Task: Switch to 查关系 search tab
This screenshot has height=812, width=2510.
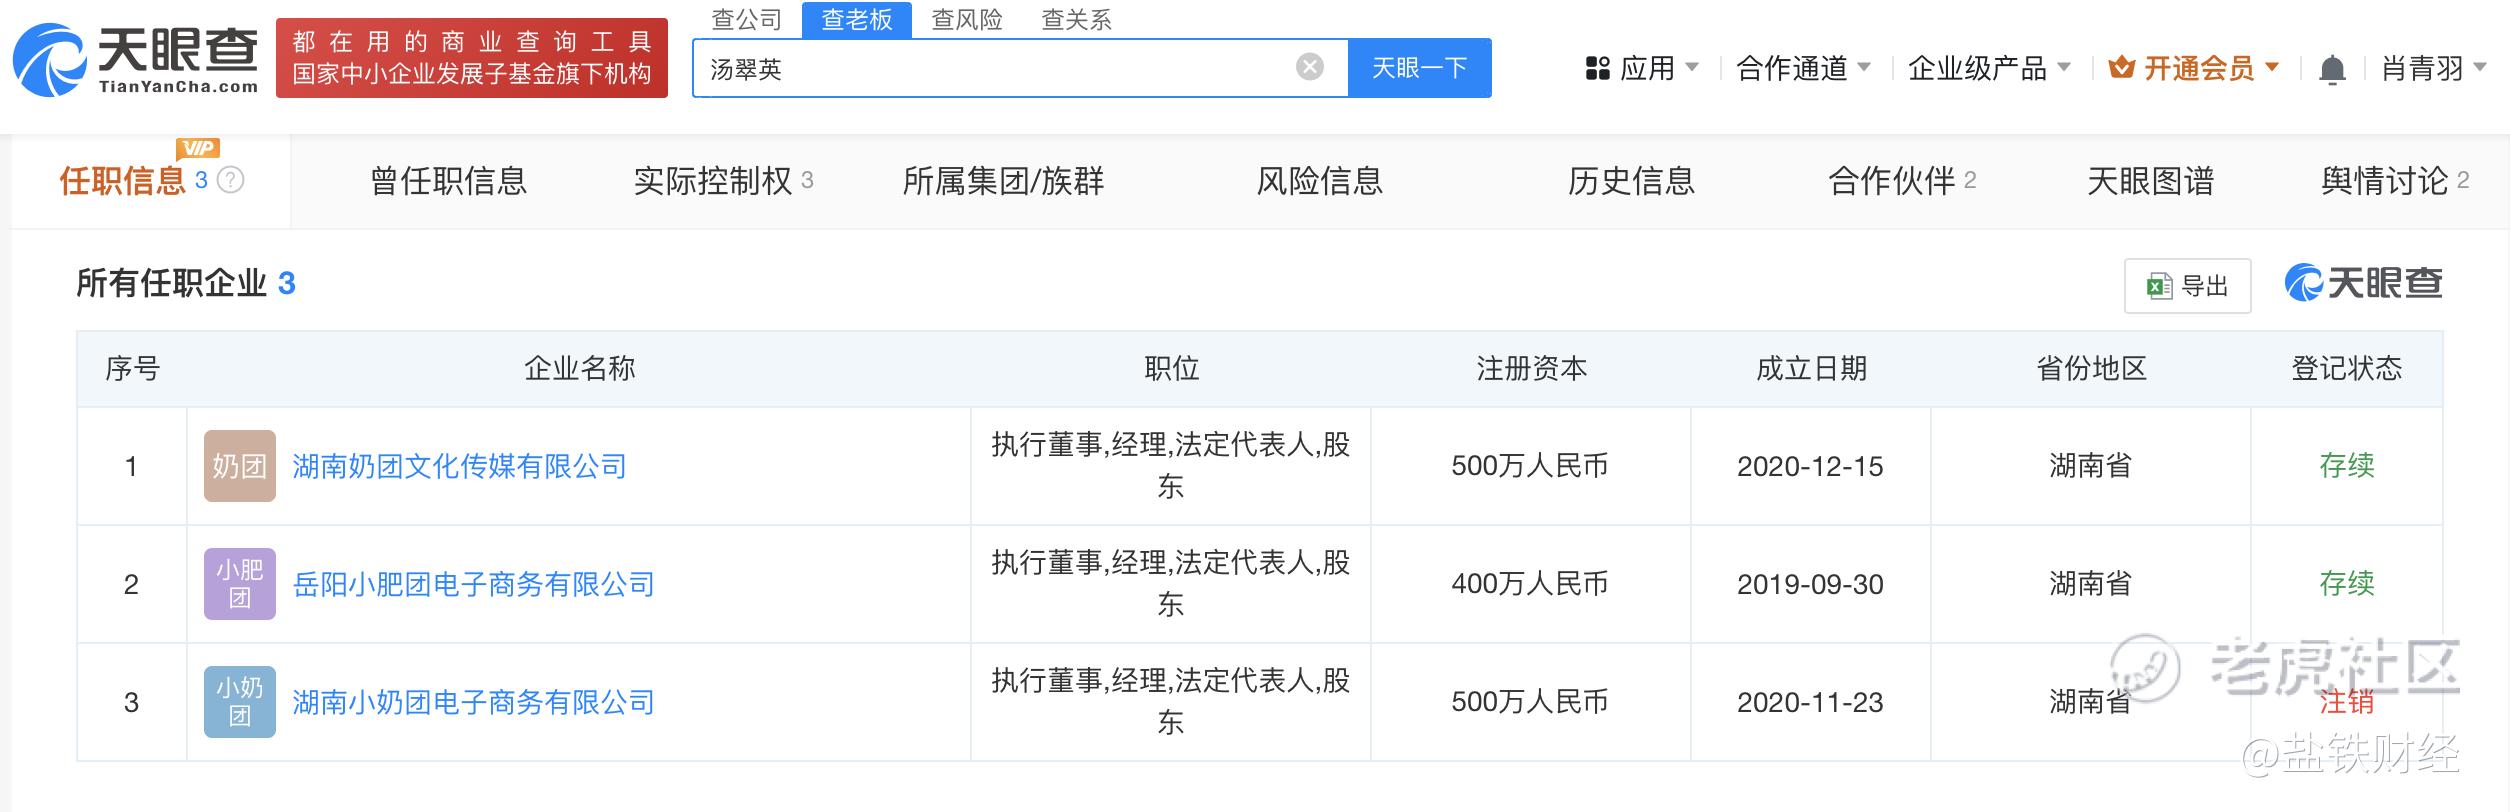Action: point(1077,20)
